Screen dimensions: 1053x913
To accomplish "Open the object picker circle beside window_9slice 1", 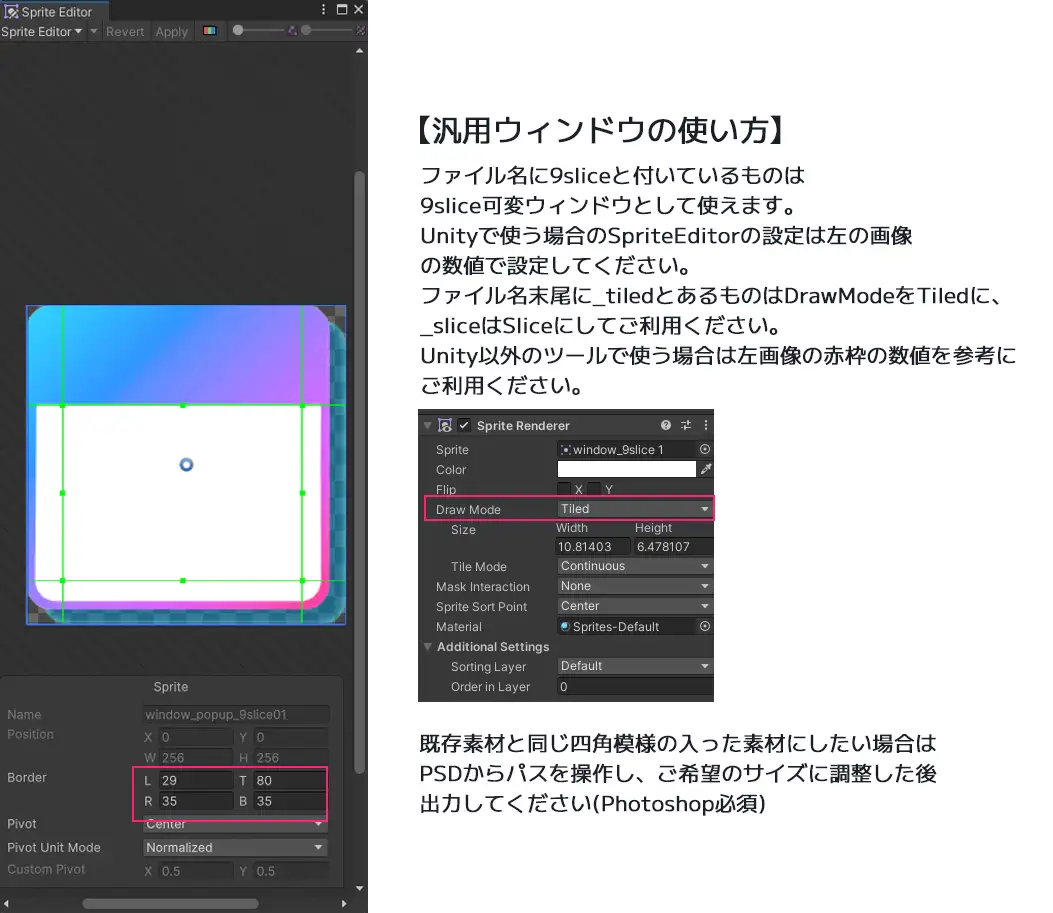I will coord(707,448).
